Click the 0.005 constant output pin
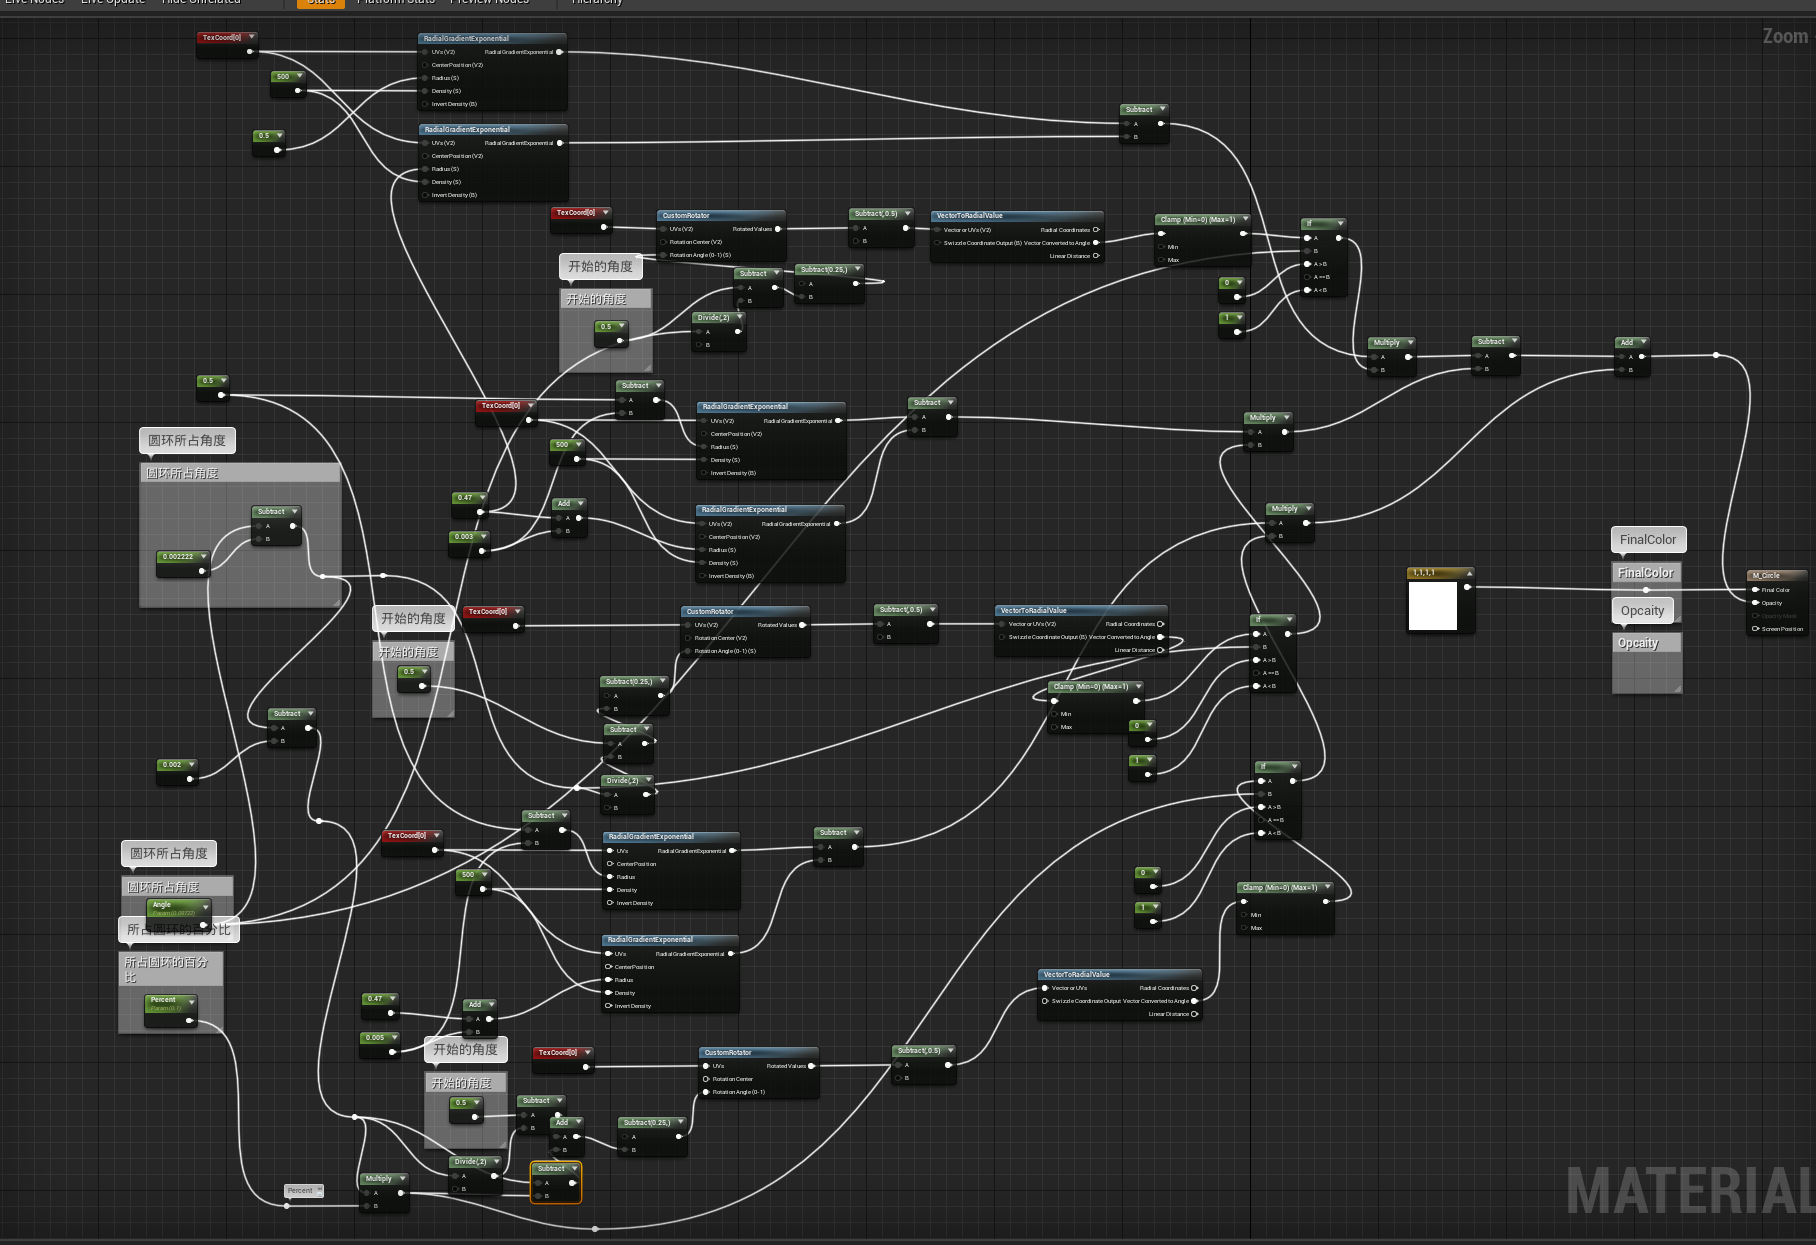 (393, 1051)
